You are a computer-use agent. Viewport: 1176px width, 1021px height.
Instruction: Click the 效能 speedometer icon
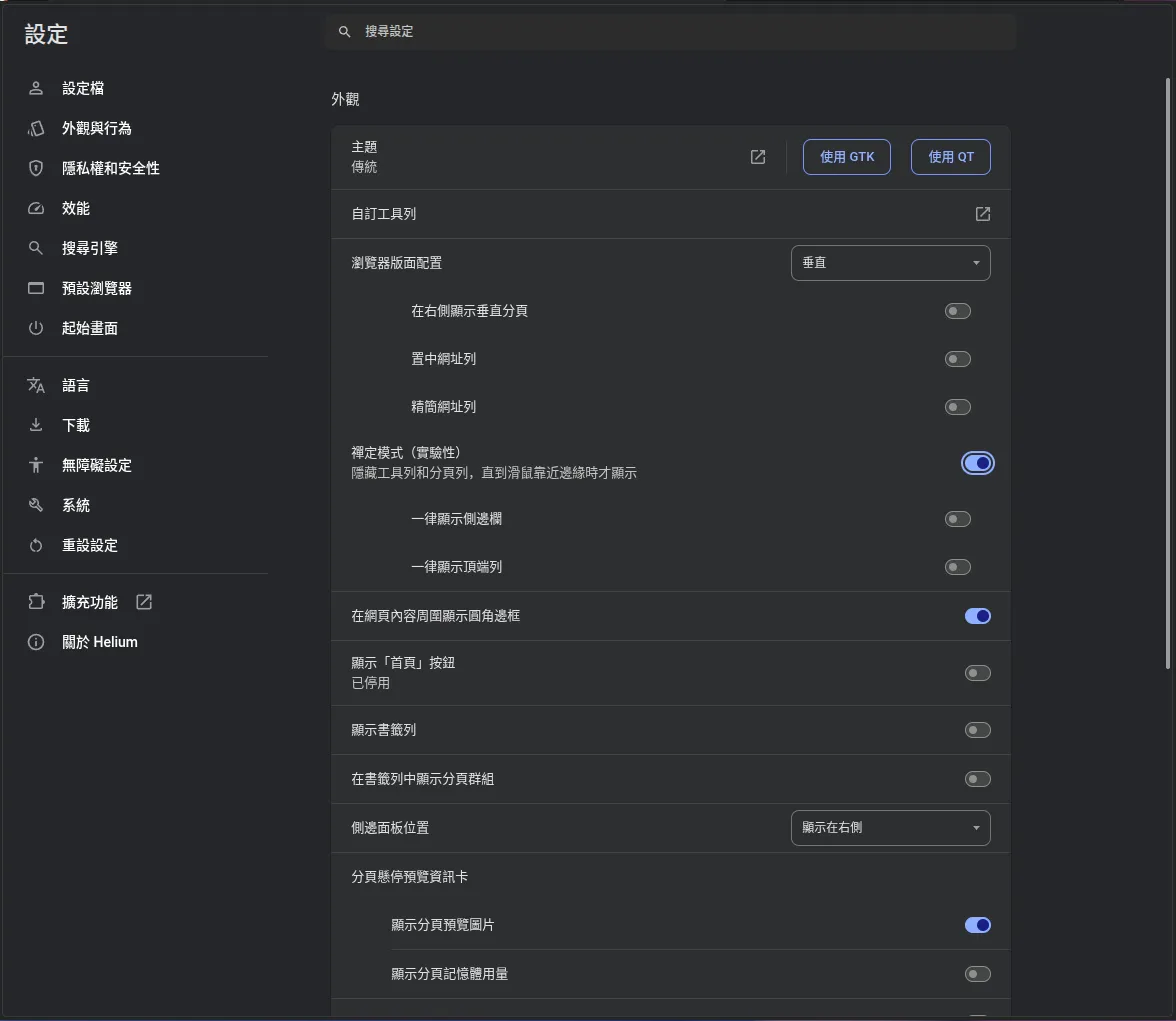(35, 208)
